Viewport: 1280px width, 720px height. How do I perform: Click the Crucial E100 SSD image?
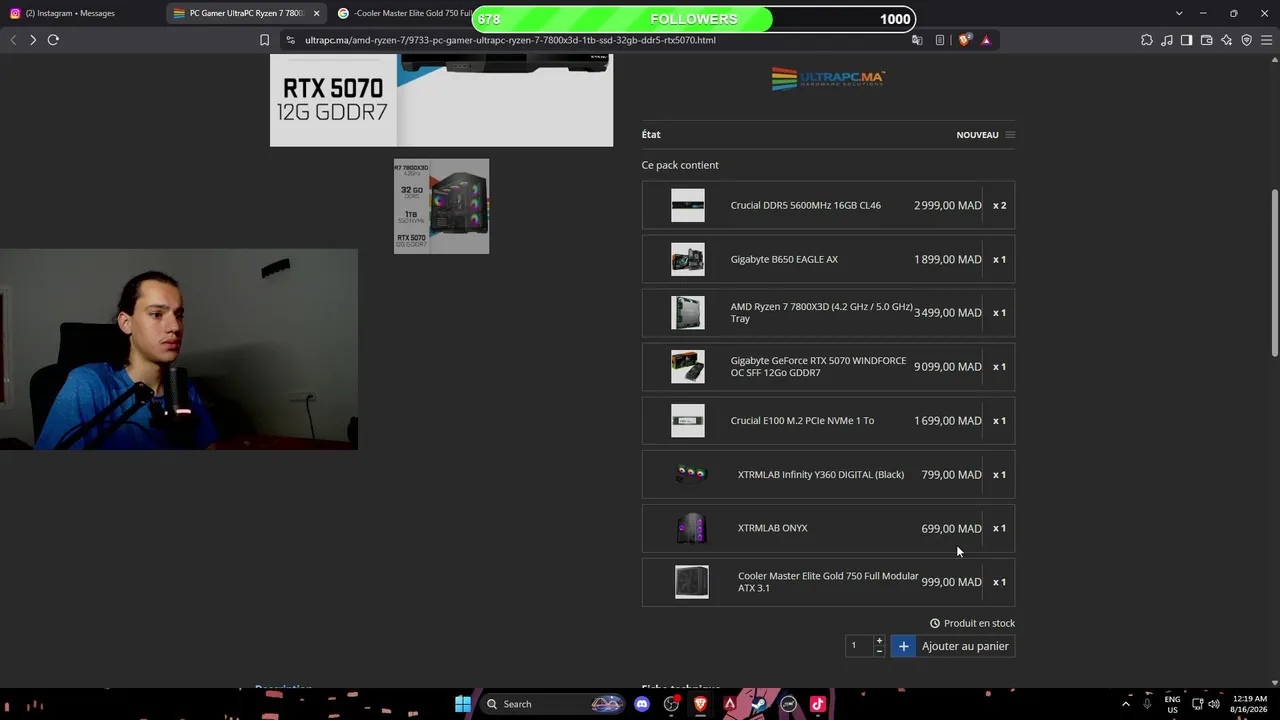pyautogui.click(x=688, y=421)
